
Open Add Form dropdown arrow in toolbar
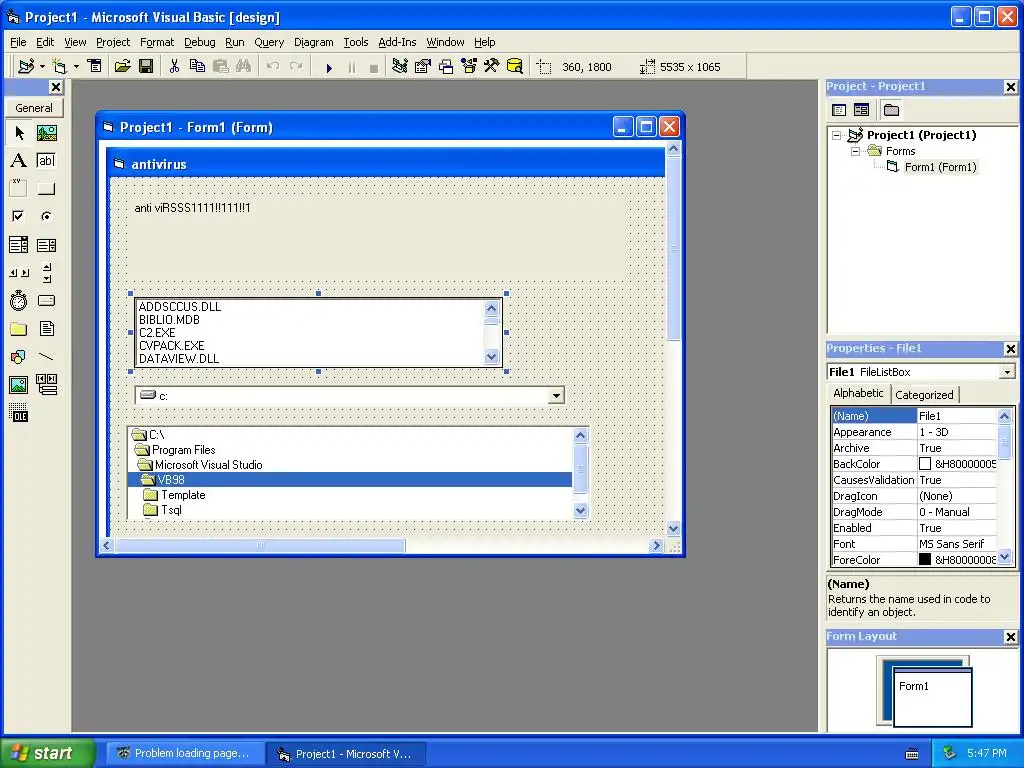76,67
